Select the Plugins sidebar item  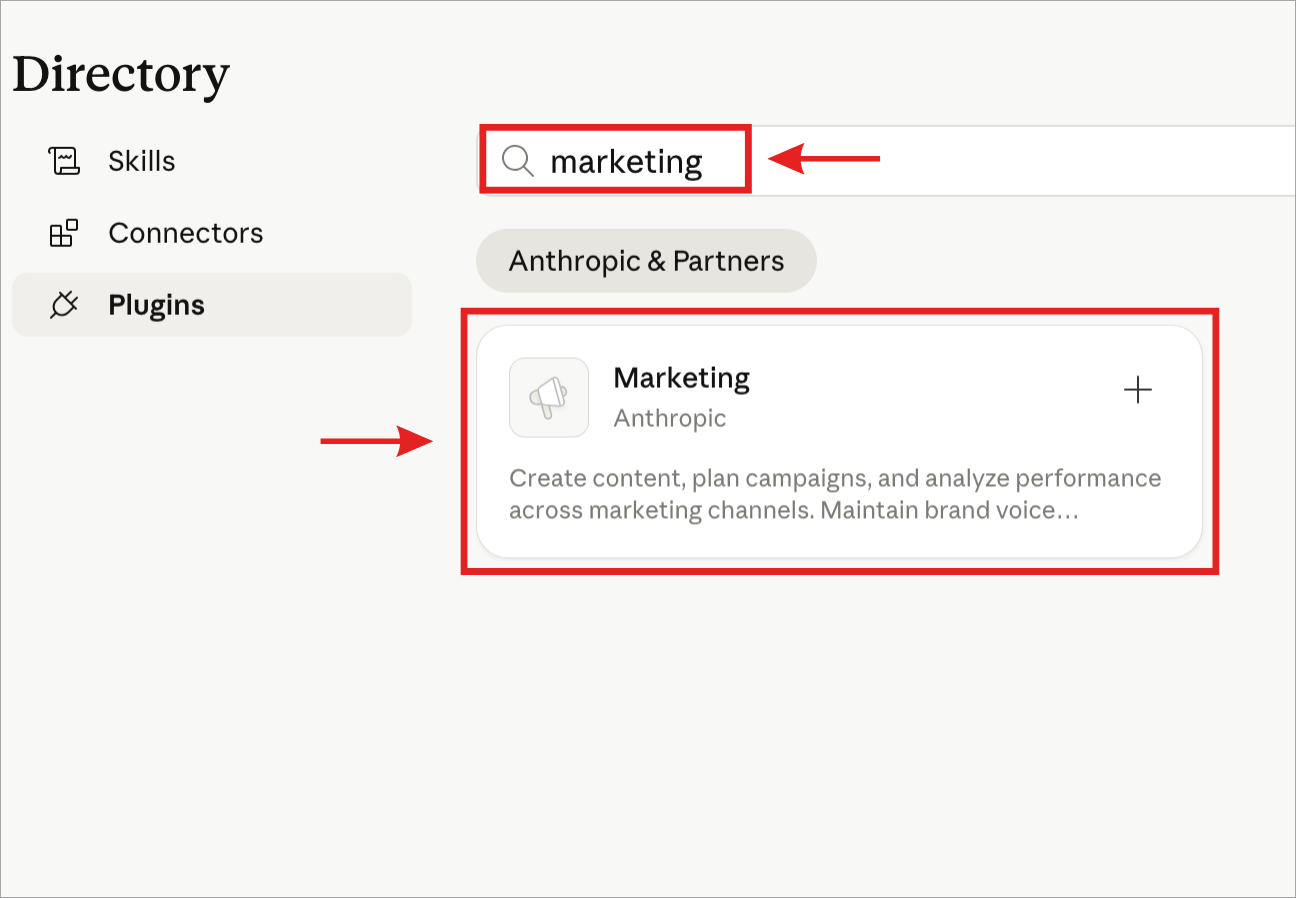tap(212, 305)
